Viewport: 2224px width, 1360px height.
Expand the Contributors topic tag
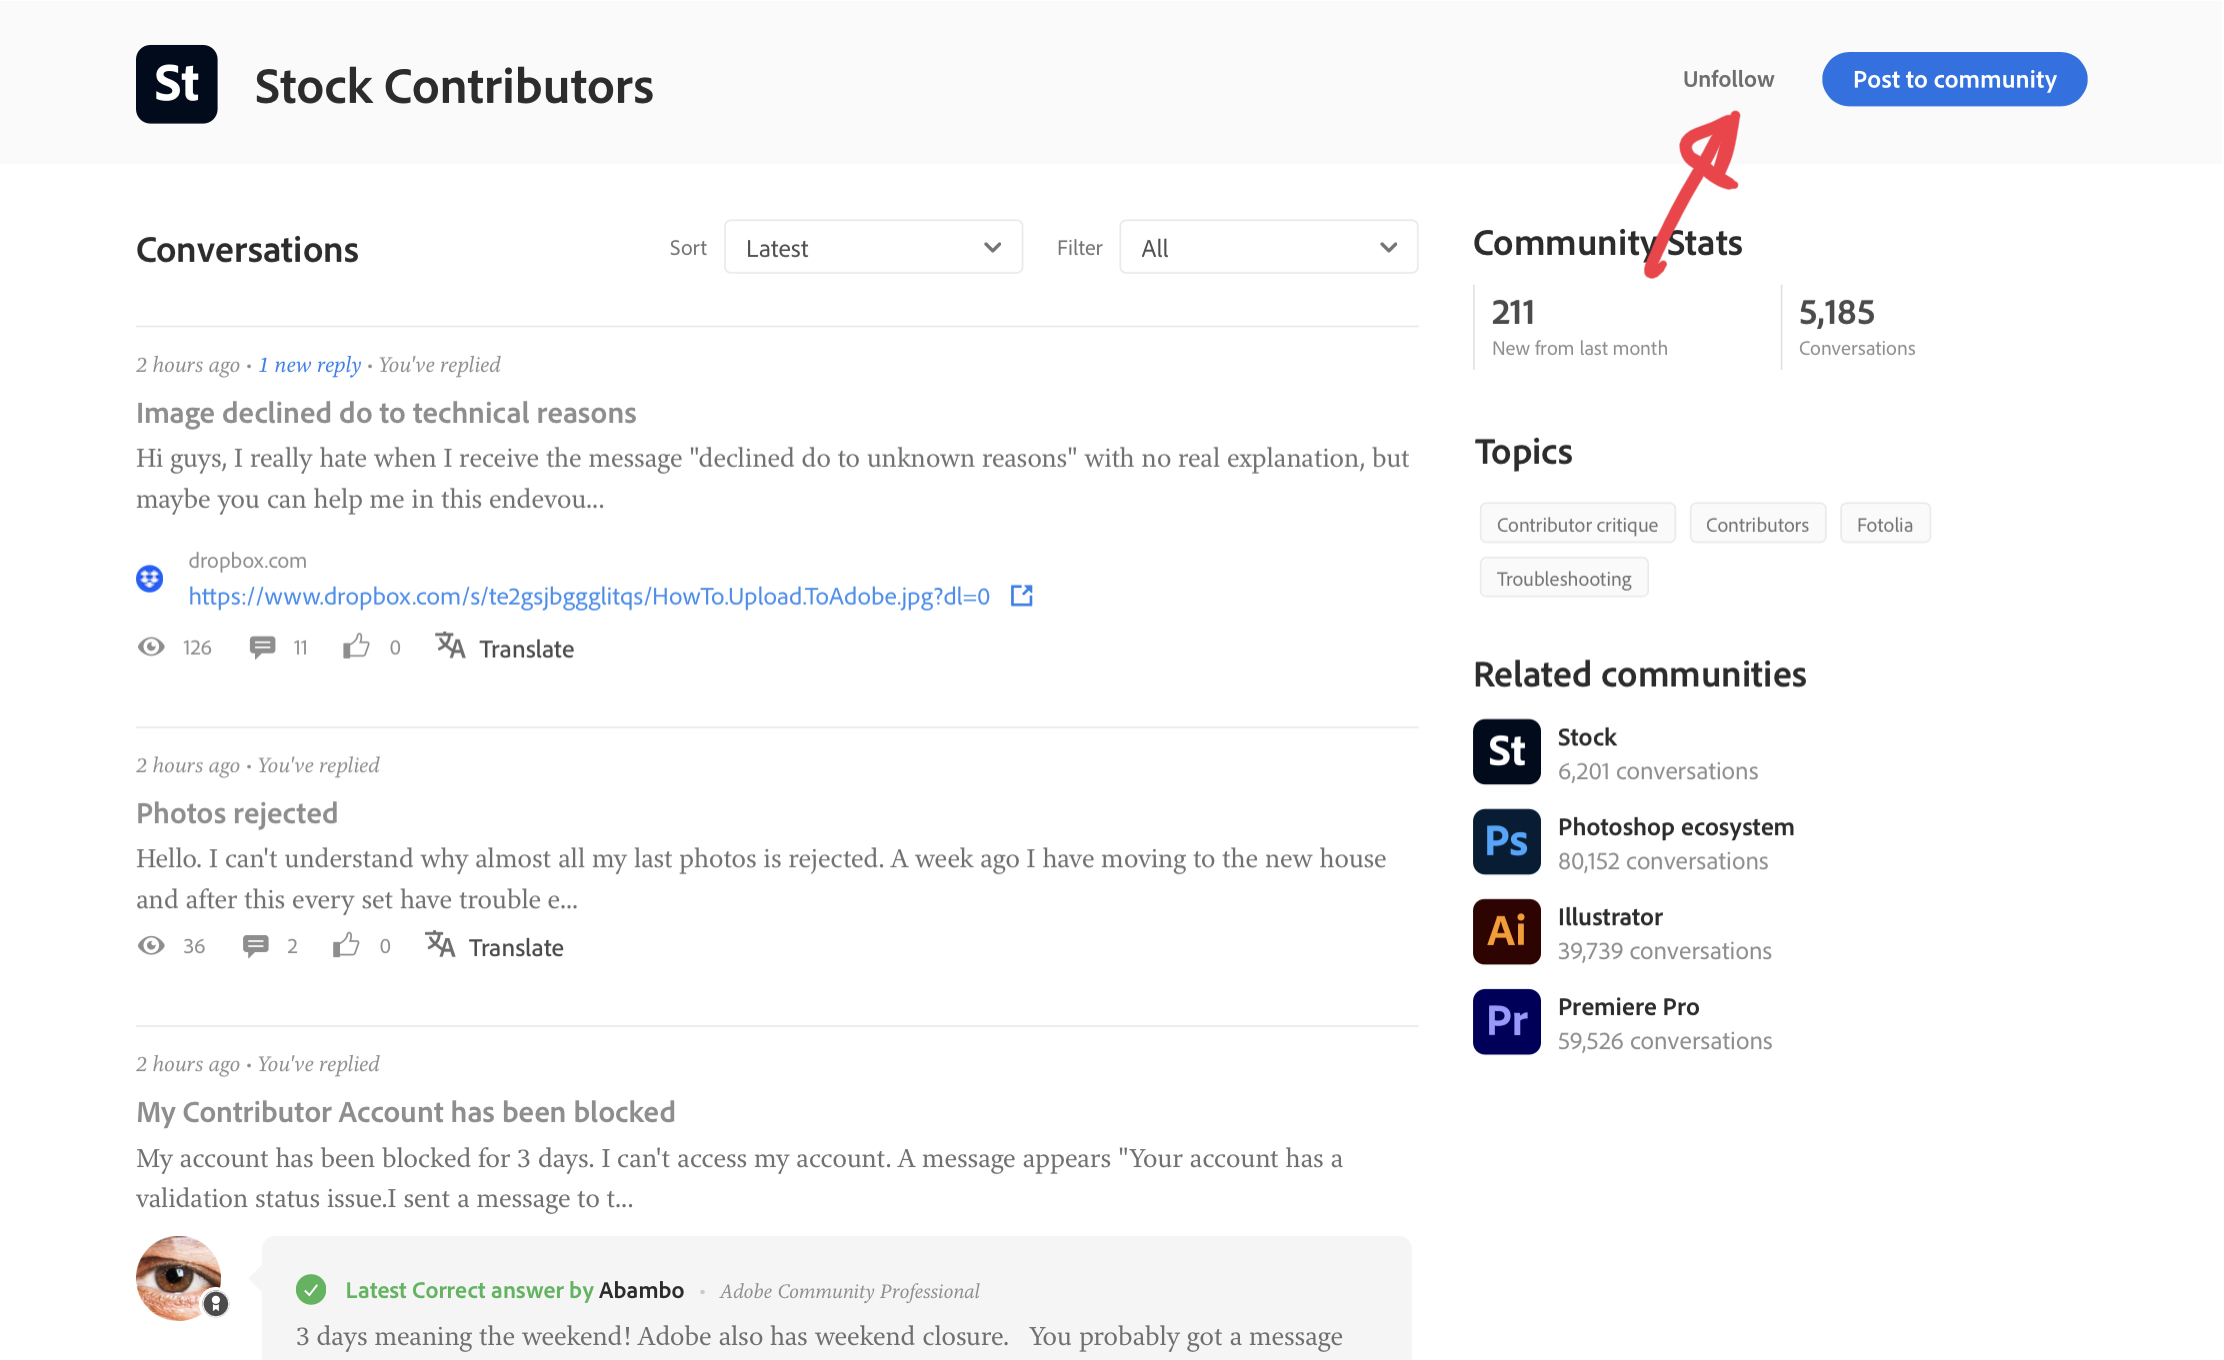1757,523
